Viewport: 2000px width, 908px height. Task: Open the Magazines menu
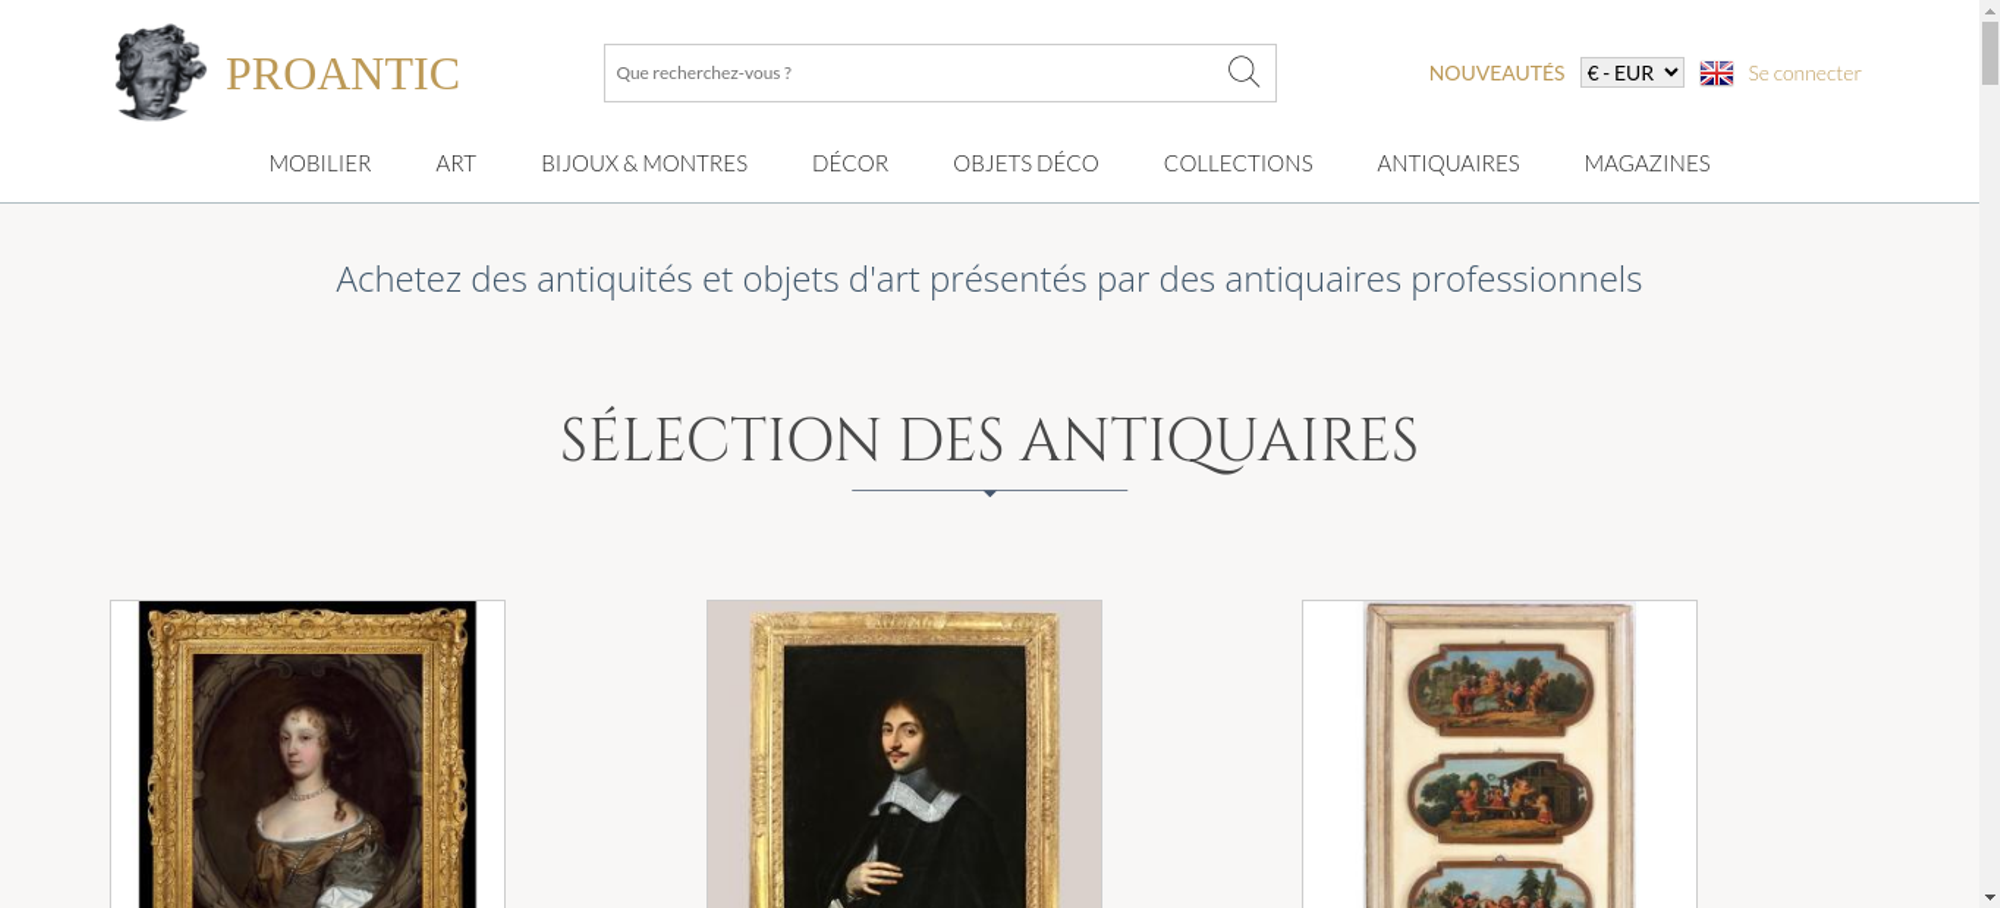coord(1647,163)
